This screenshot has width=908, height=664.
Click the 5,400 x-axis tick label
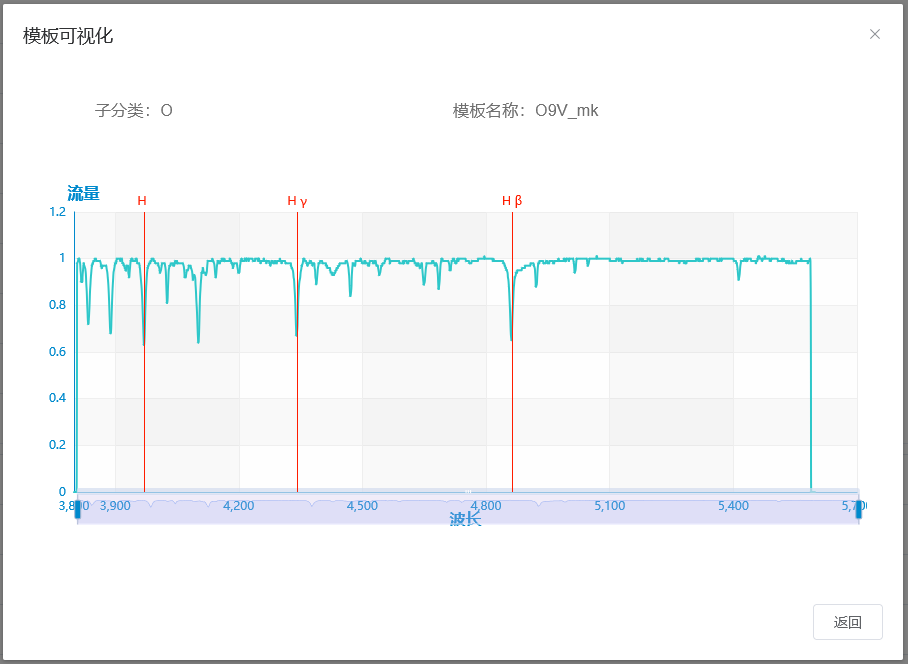click(x=733, y=506)
